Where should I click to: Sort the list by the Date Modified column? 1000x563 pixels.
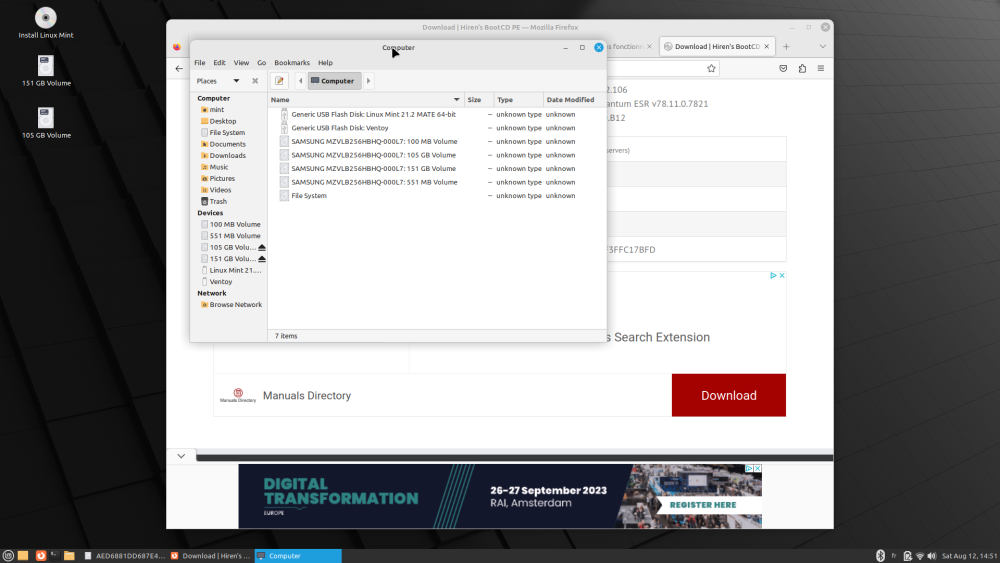pos(573,99)
